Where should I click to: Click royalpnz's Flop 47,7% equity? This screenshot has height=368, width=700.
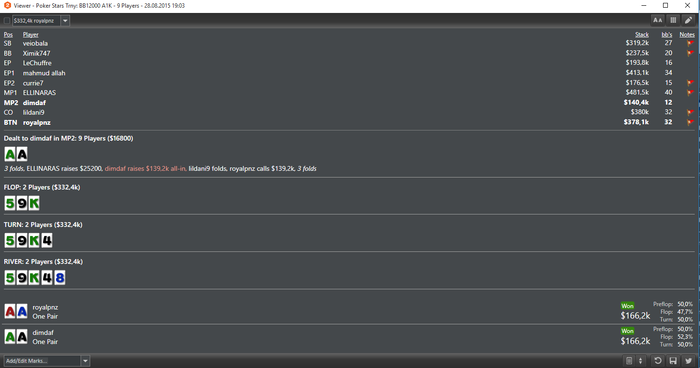(x=676, y=312)
